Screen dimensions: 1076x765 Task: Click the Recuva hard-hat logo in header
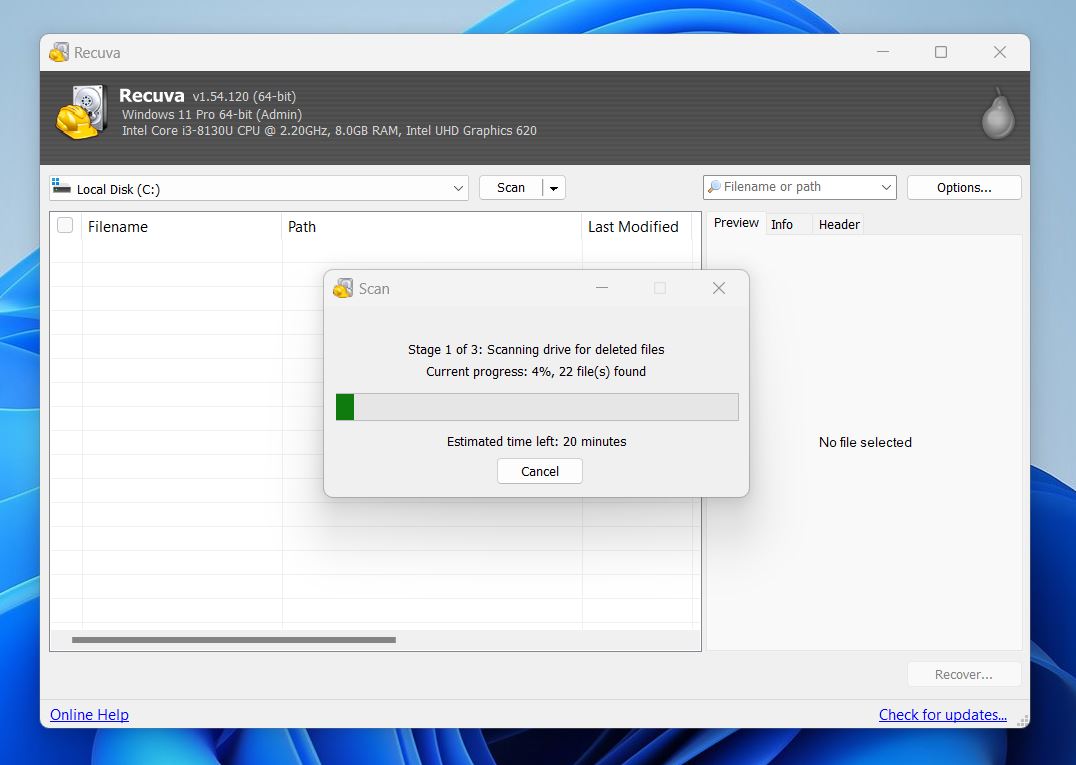[80, 112]
